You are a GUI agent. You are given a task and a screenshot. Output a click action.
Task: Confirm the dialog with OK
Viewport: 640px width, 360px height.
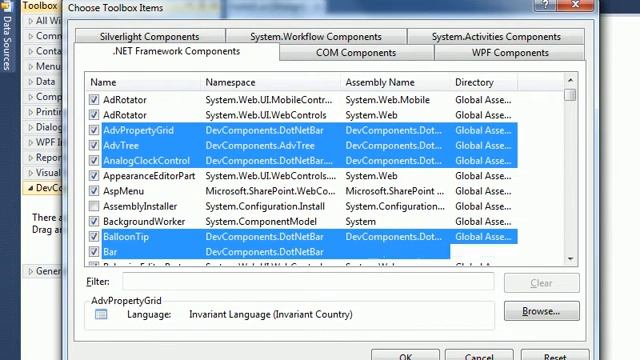pyautogui.click(x=405, y=356)
